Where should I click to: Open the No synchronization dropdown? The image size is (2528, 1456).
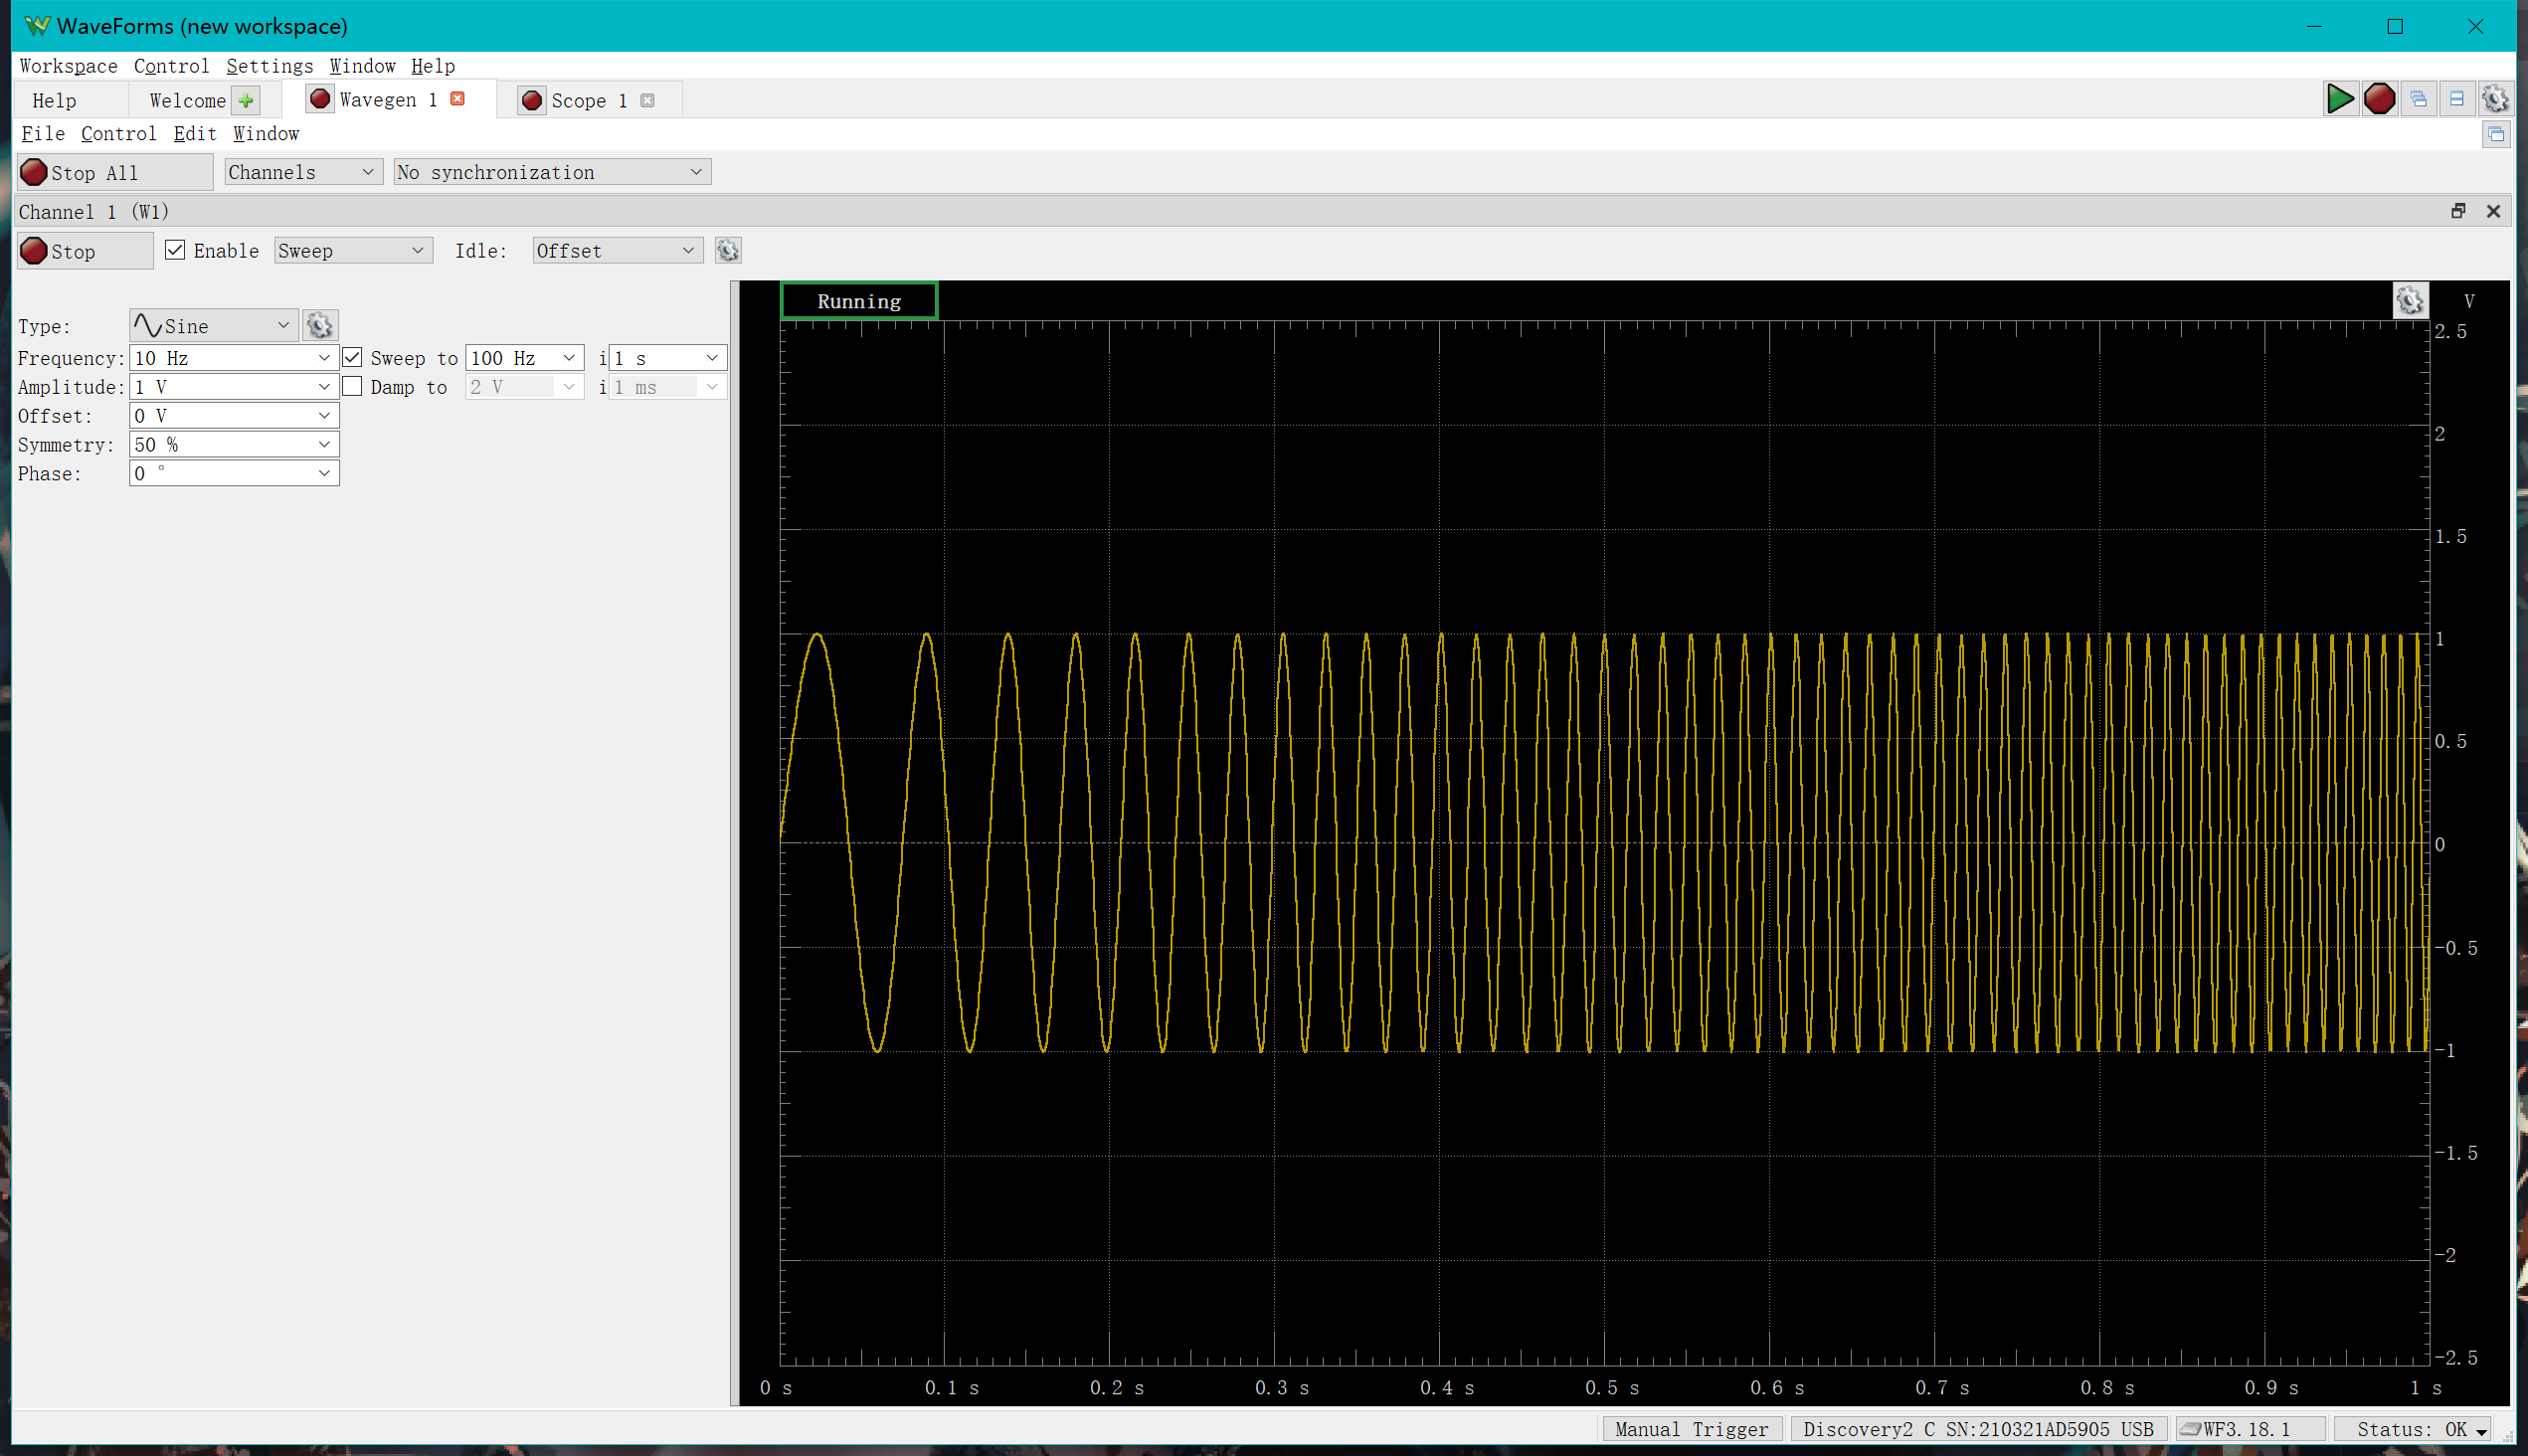552,172
